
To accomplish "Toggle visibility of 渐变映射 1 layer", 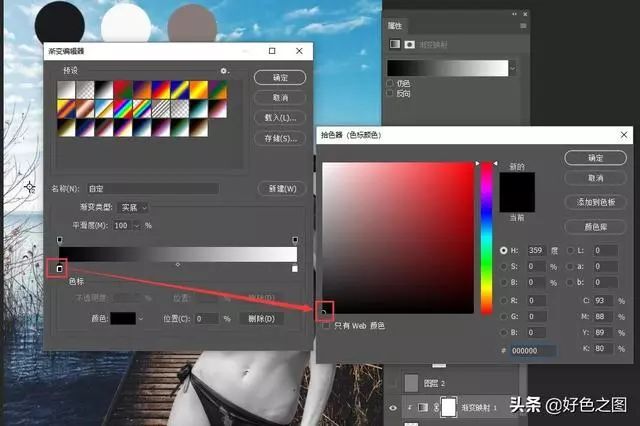I will point(392,408).
